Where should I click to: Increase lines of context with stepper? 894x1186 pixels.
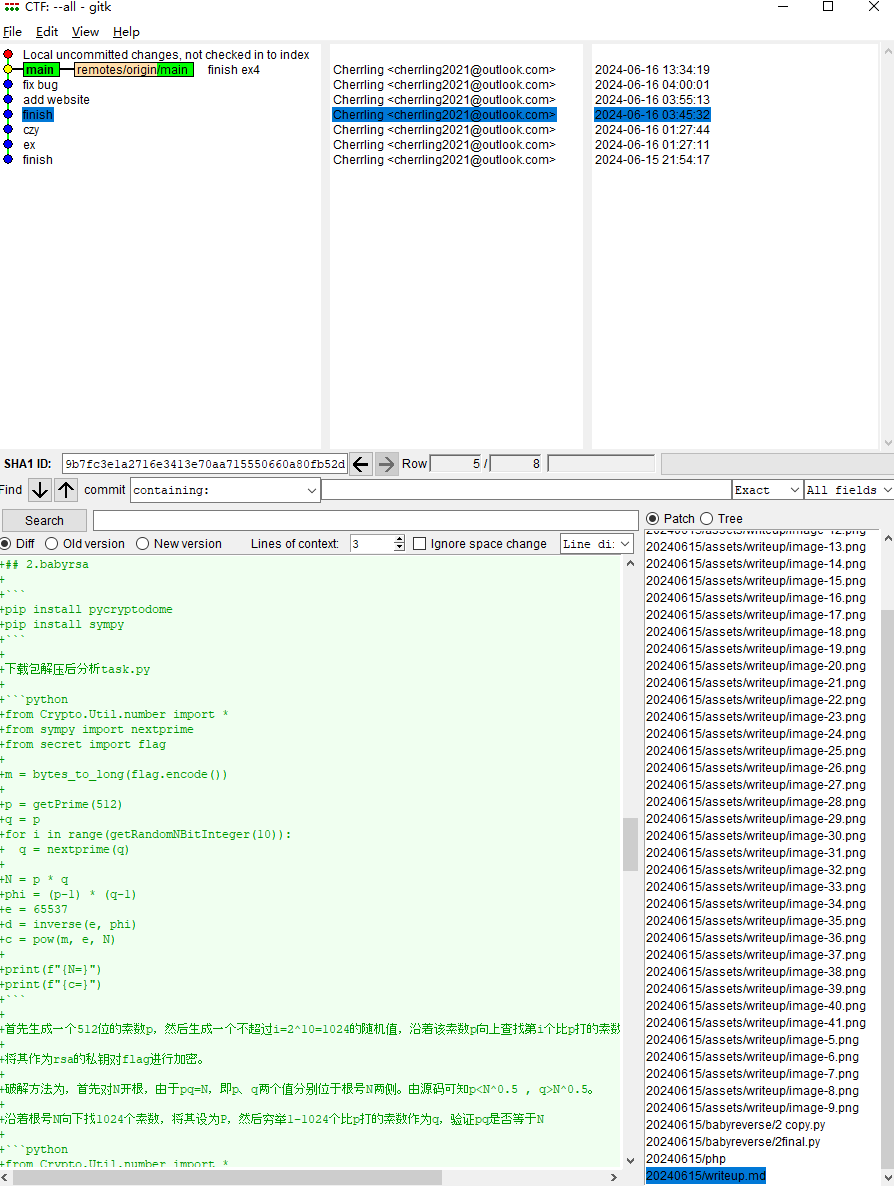pyautogui.click(x=399, y=540)
